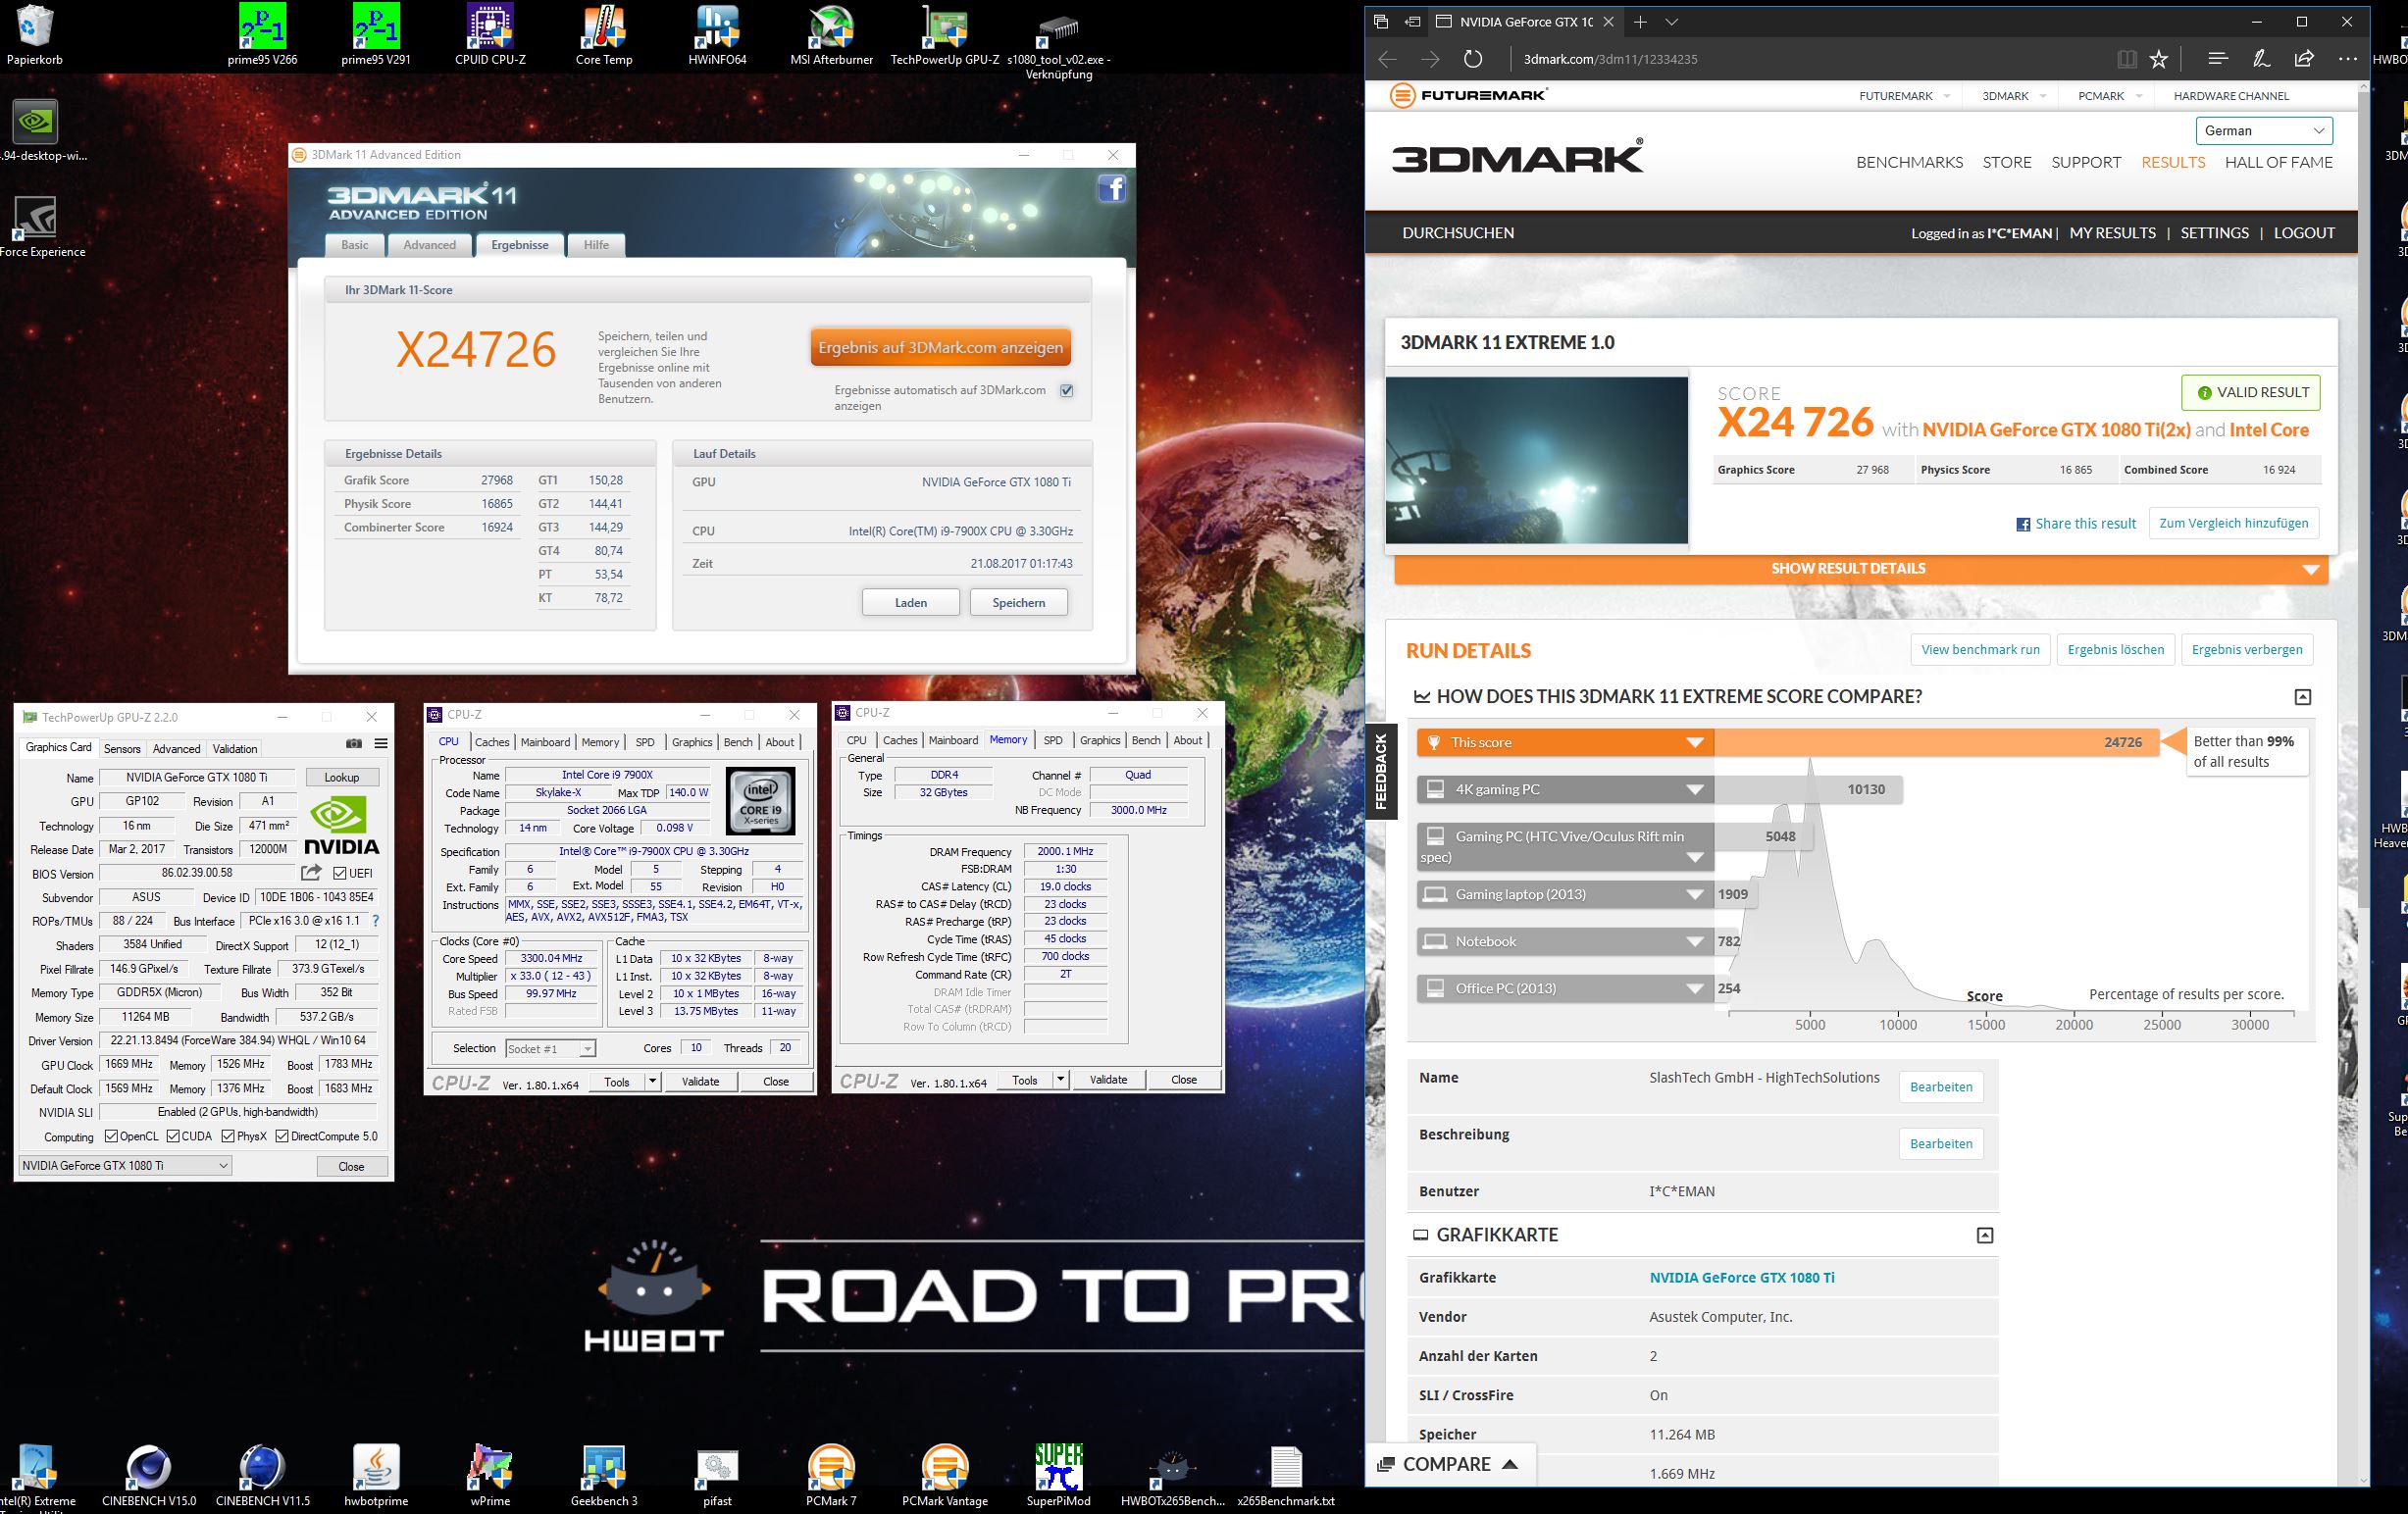Click Lookup button in GPU-Z
2408x1514 pixels.
point(341,778)
